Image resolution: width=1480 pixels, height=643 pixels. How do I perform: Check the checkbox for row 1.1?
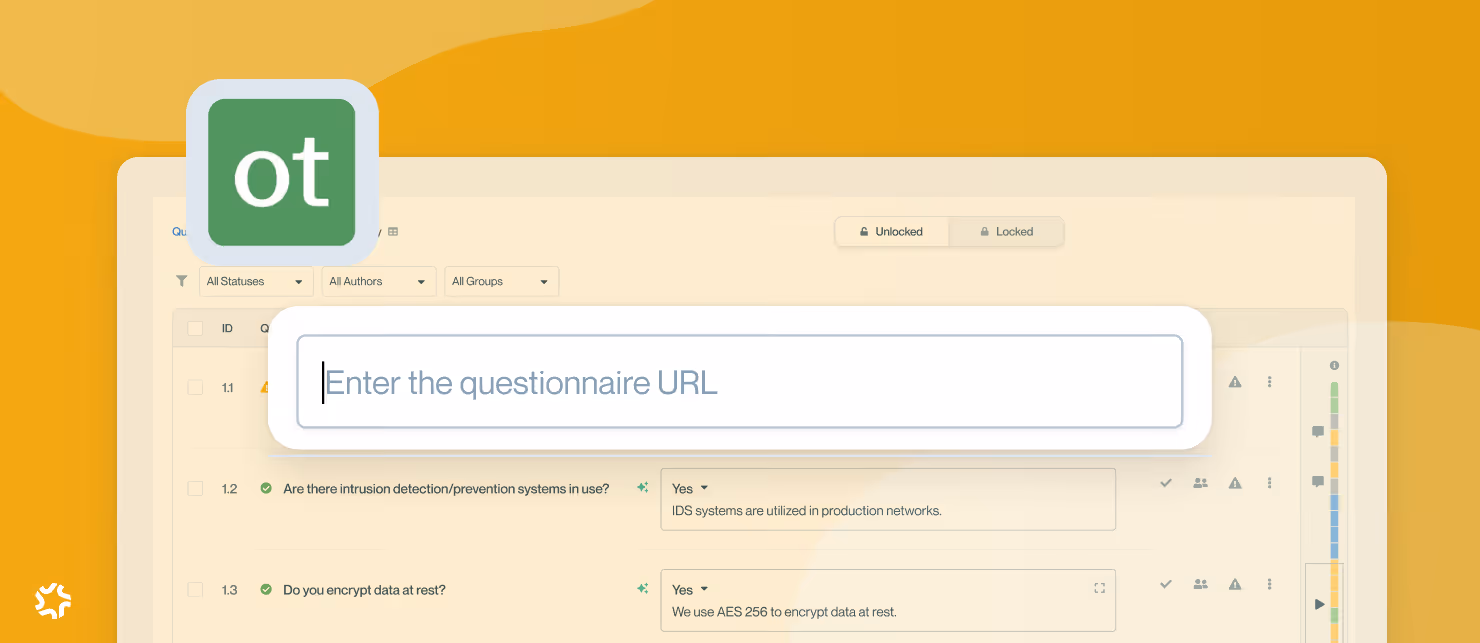[x=195, y=387]
